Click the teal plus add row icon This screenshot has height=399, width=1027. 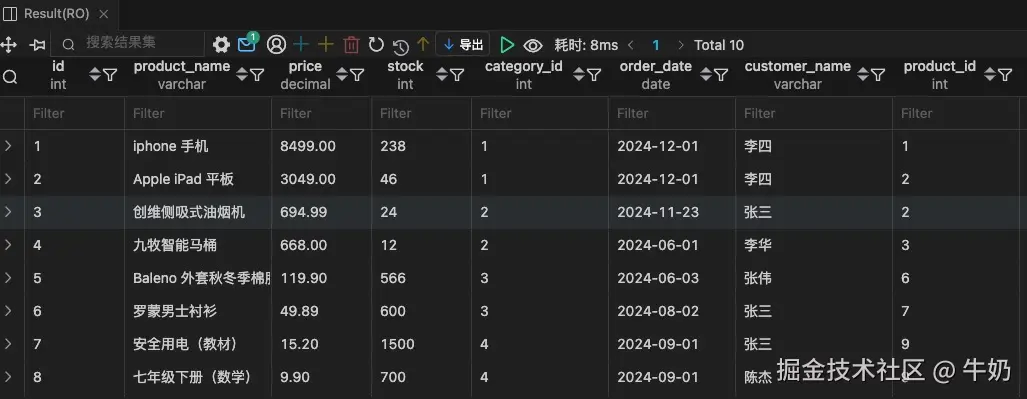pos(301,45)
